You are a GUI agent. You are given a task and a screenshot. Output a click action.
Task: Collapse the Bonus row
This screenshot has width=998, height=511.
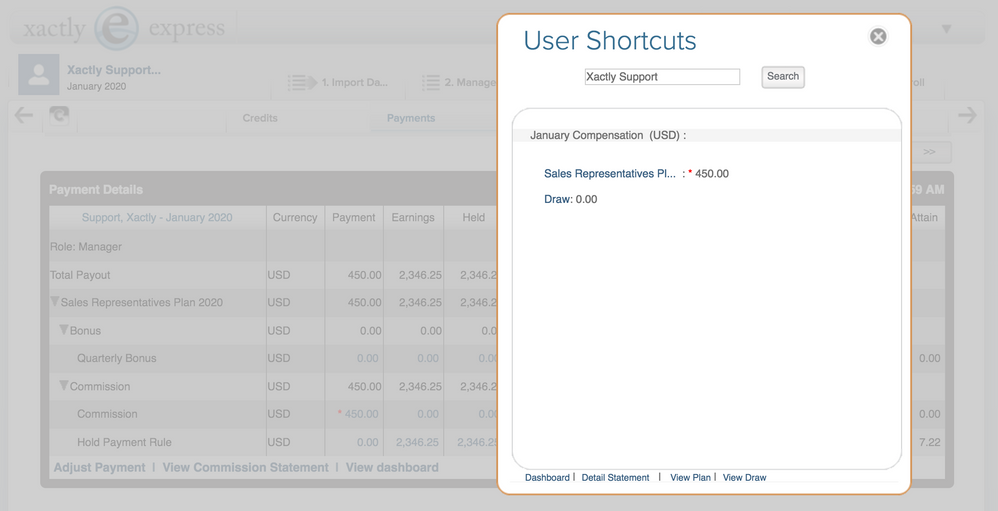(x=64, y=330)
